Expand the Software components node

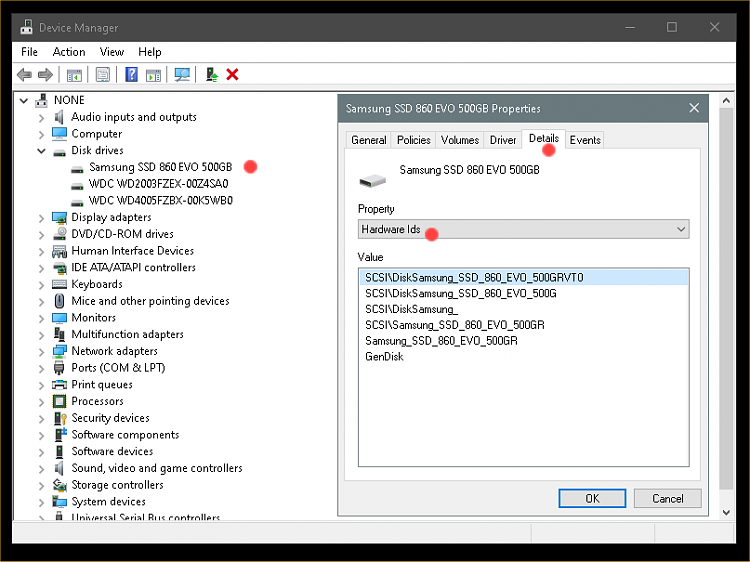click(x=42, y=436)
